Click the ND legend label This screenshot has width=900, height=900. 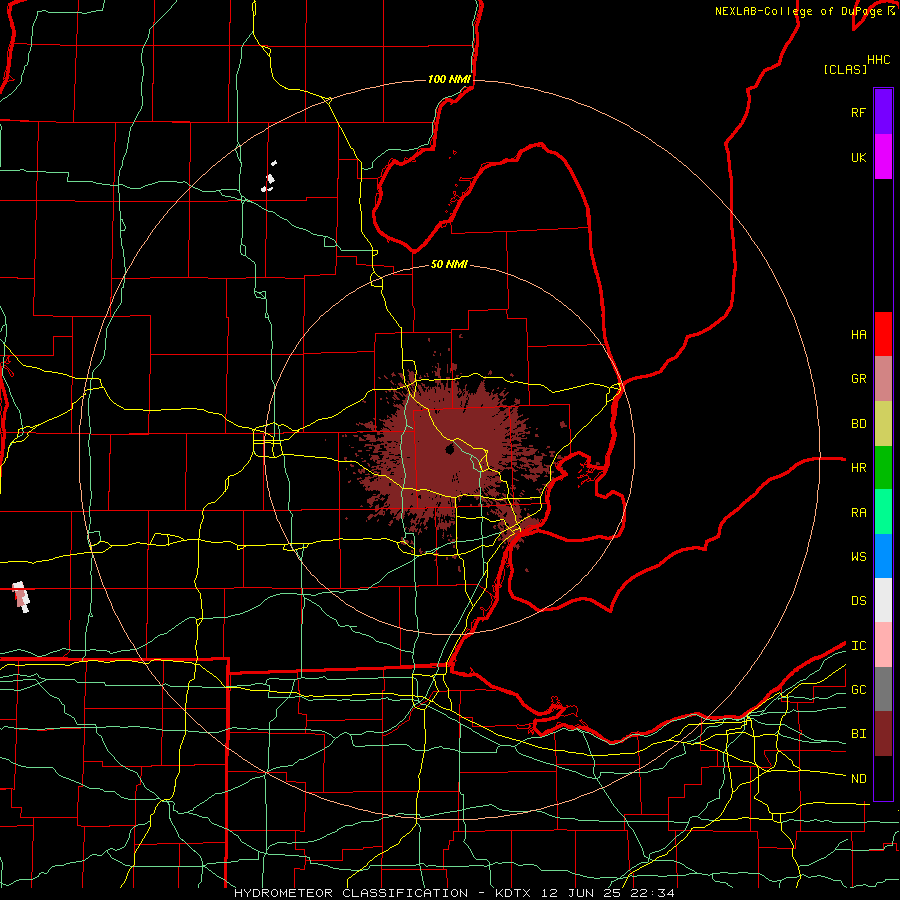[858, 778]
